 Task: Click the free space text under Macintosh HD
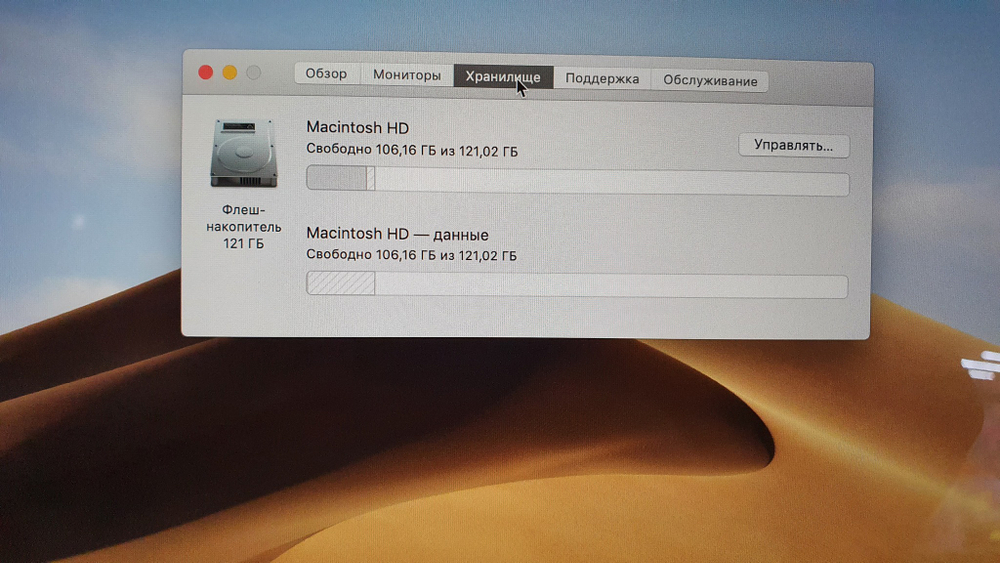point(412,150)
